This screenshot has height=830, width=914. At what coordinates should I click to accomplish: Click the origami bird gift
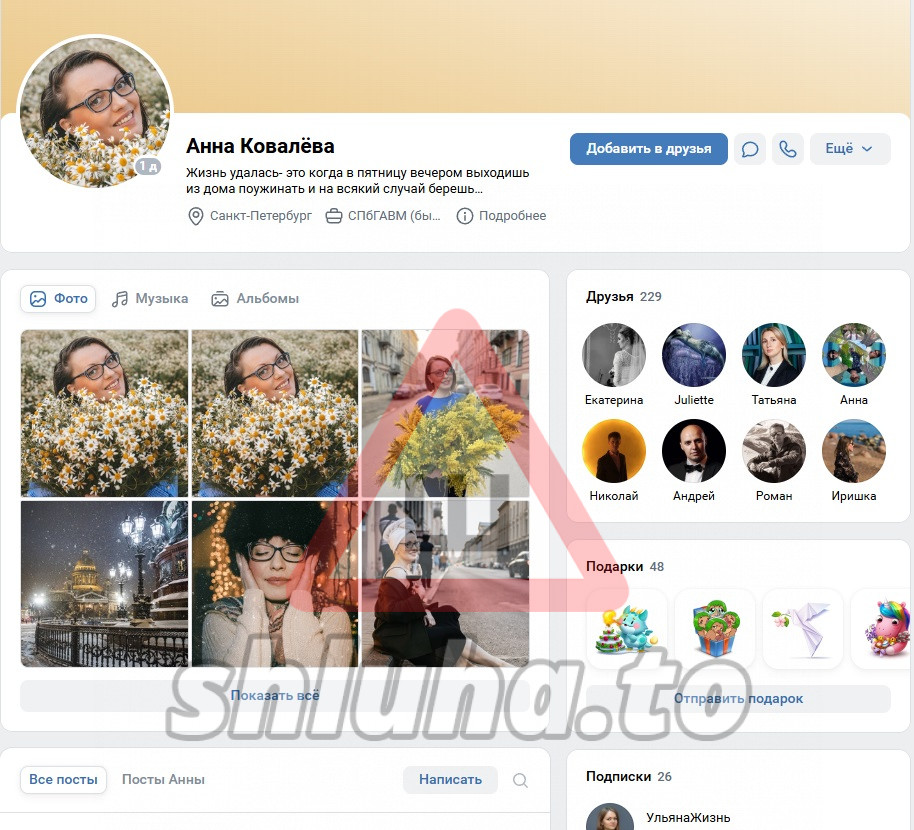pyautogui.click(x=802, y=628)
